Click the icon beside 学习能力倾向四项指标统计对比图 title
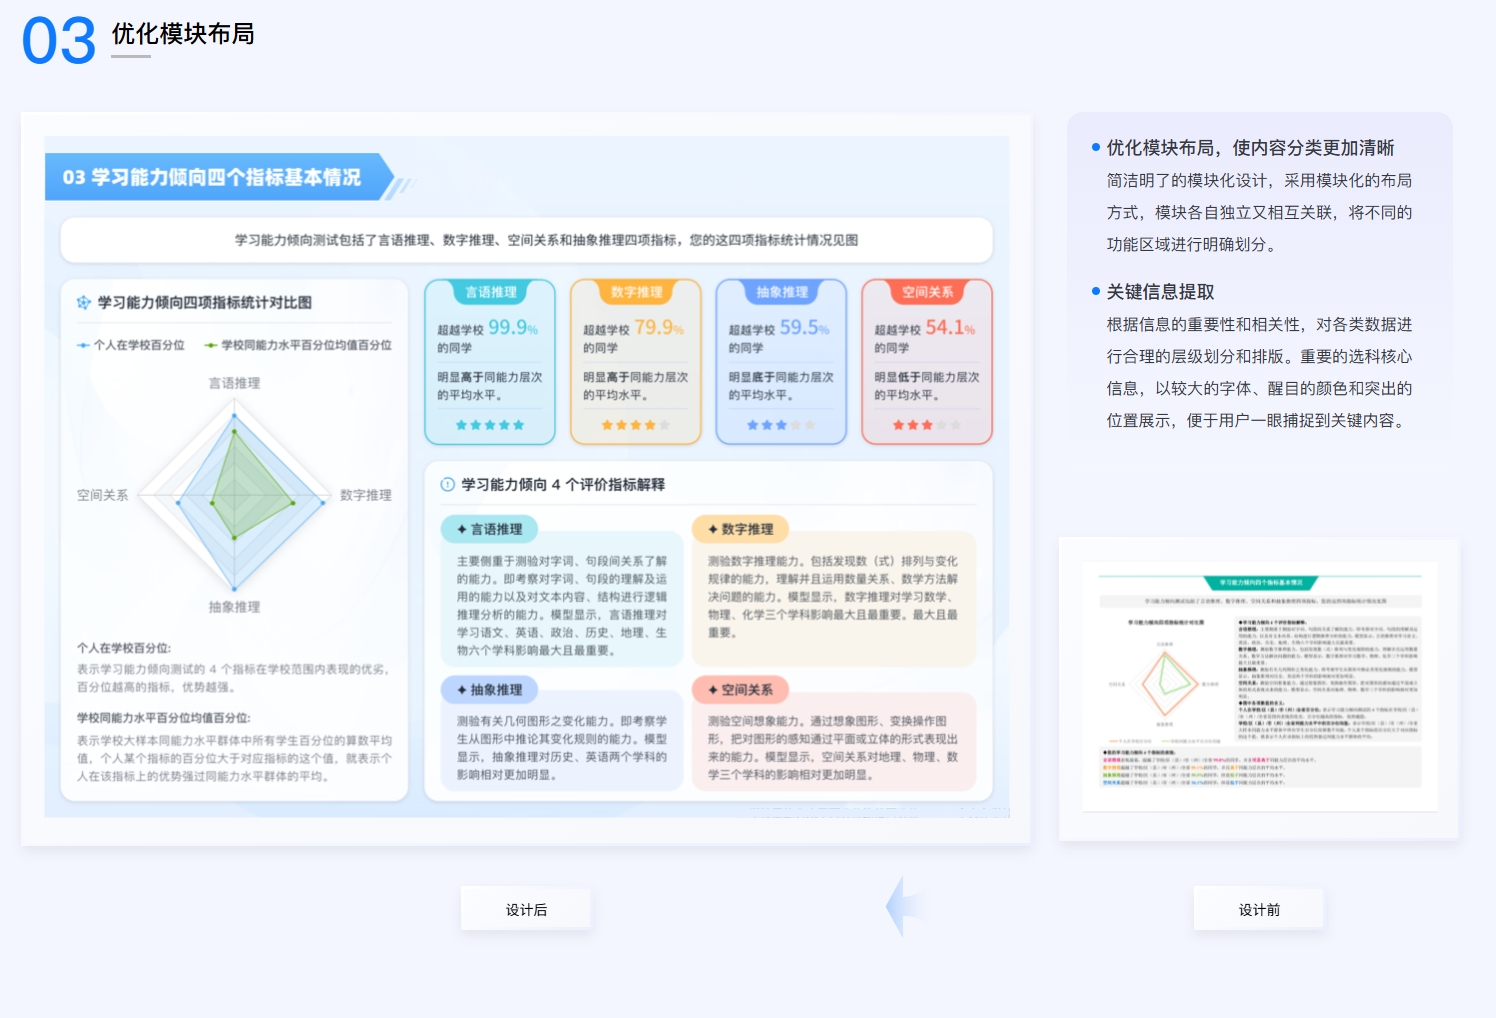The height and width of the screenshot is (1018, 1496). pyautogui.click(x=84, y=303)
